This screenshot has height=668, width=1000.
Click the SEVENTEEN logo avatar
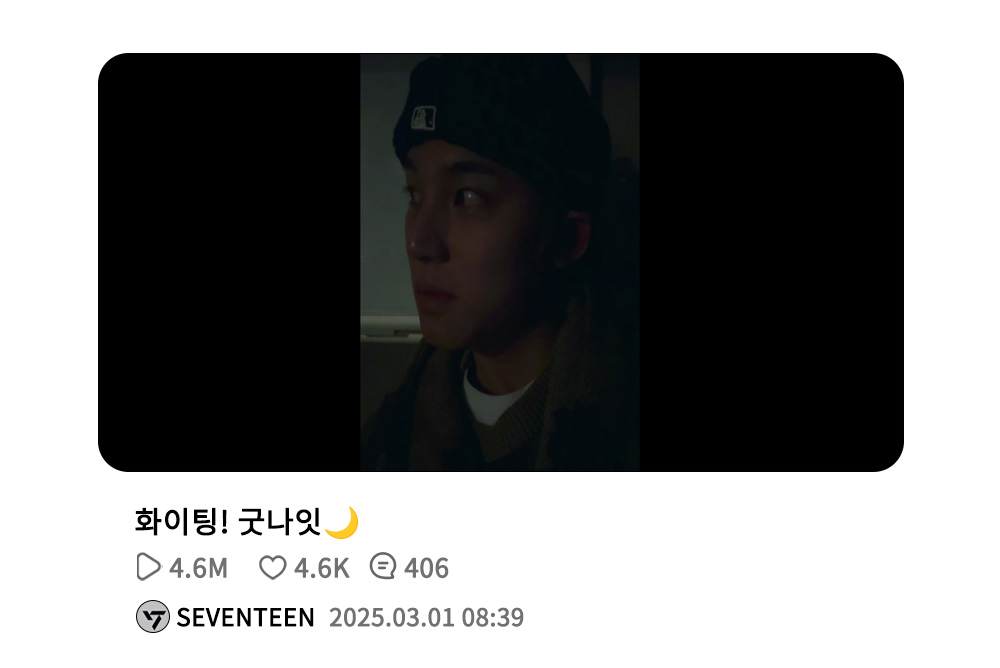click(x=152, y=617)
